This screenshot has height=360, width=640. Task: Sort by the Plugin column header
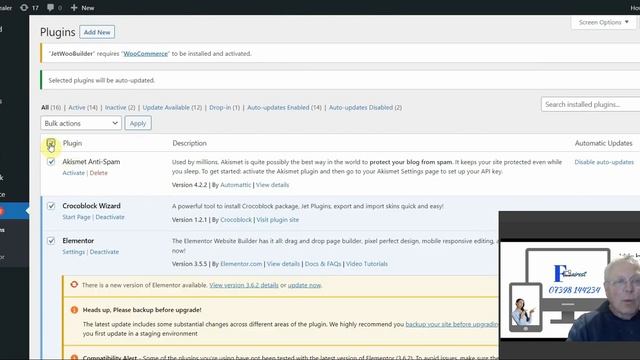click(x=72, y=143)
